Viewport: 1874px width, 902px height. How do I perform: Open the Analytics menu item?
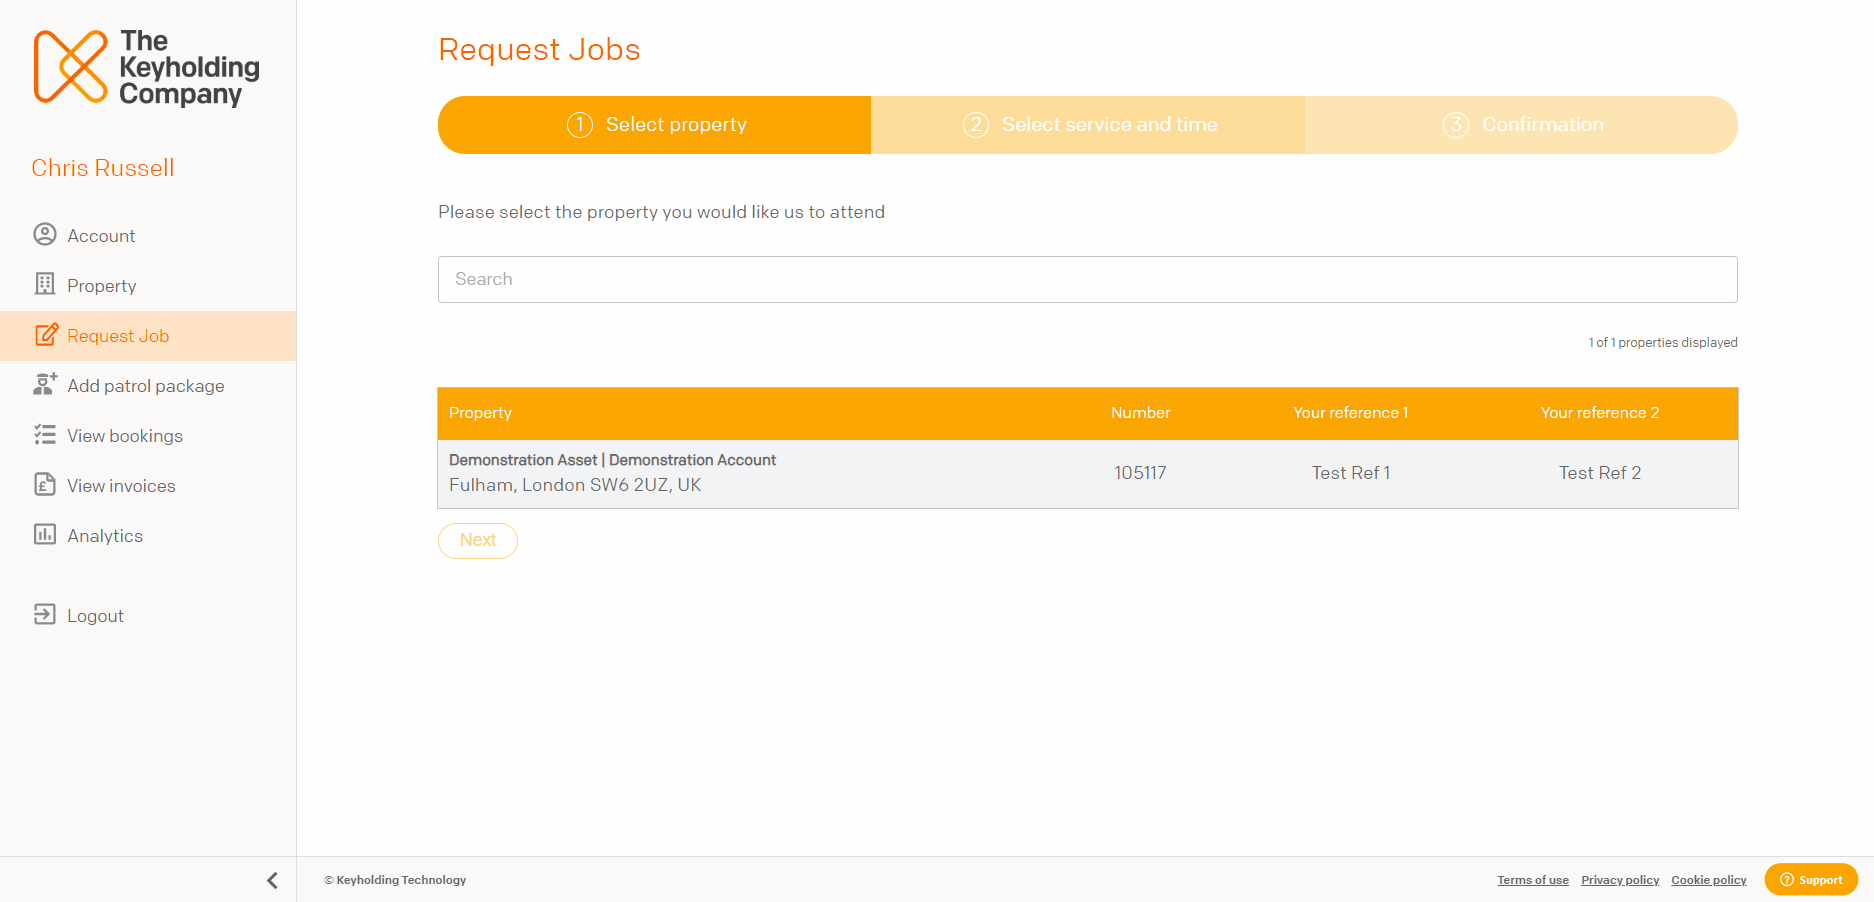click(148, 536)
